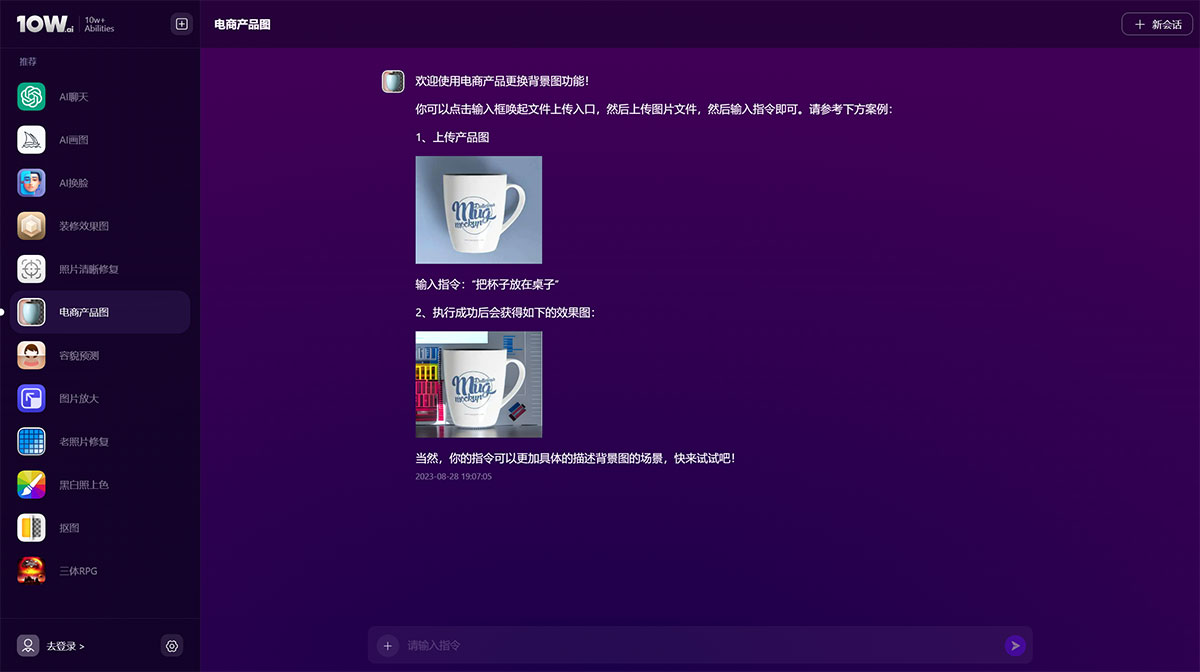Select the 抠图 cutout tool icon
This screenshot has width=1200, height=672.
31,527
